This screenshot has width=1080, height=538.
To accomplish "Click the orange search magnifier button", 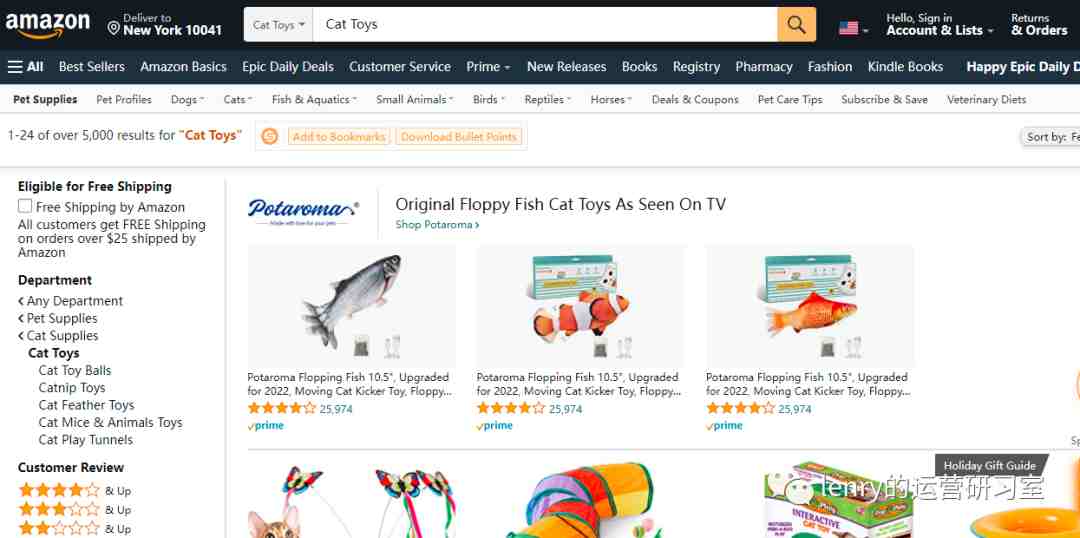I will point(796,25).
